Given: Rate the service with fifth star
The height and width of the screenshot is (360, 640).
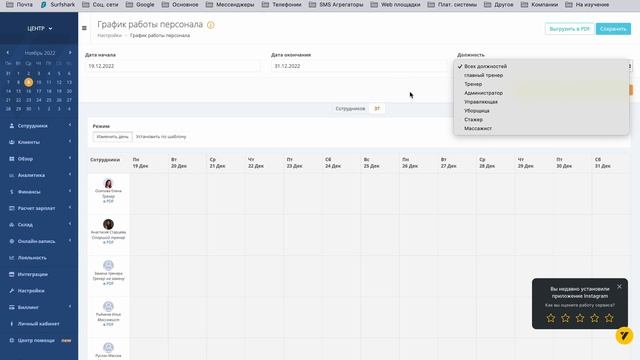Looking at the screenshot, I should click(609, 318).
